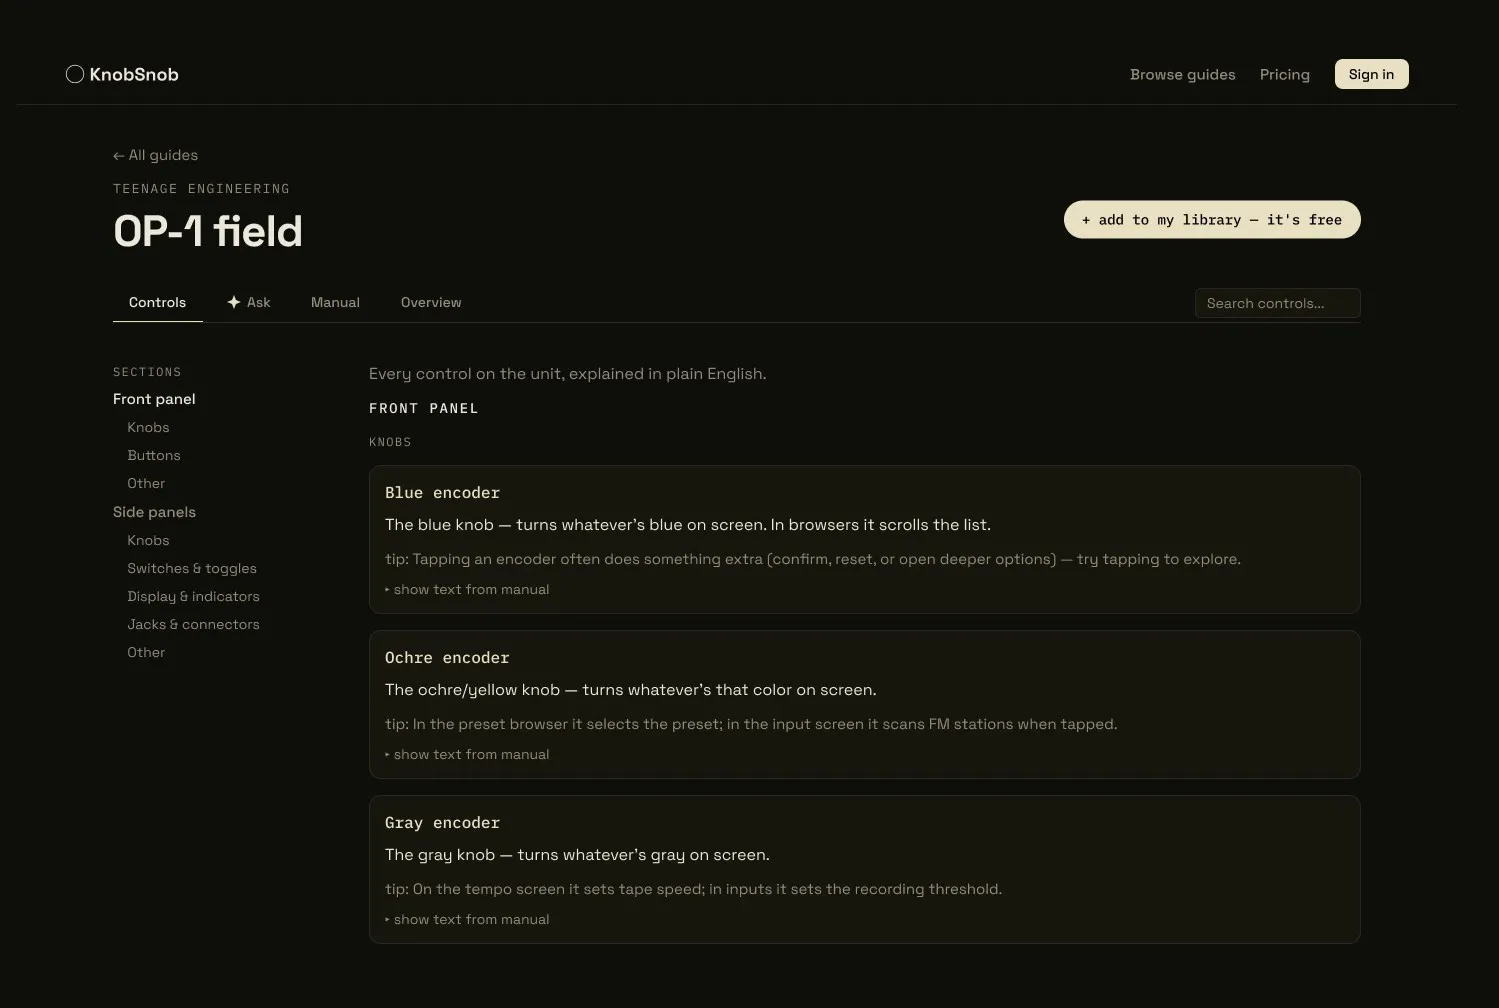This screenshot has width=1499, height=1008.
Task: Click the OP-1 field page heading
Action: (208, 231)
